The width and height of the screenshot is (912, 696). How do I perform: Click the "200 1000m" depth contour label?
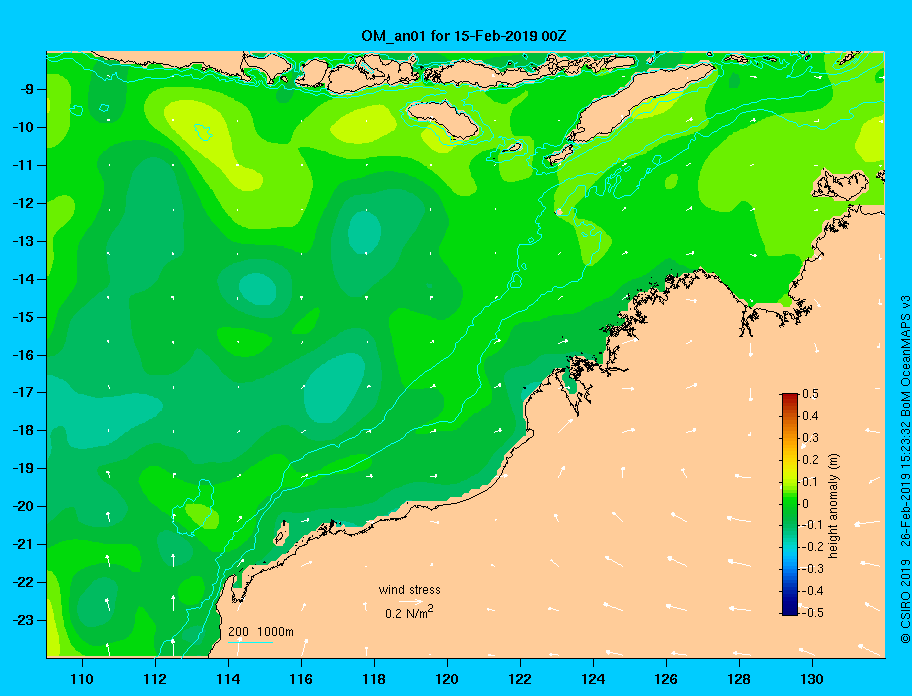tap(261, 632)
